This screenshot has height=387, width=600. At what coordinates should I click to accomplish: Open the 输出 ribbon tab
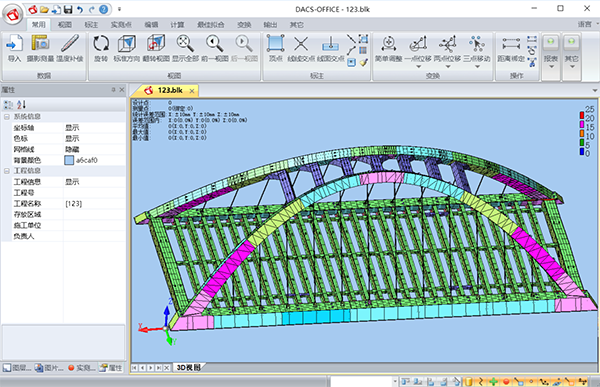270,24
